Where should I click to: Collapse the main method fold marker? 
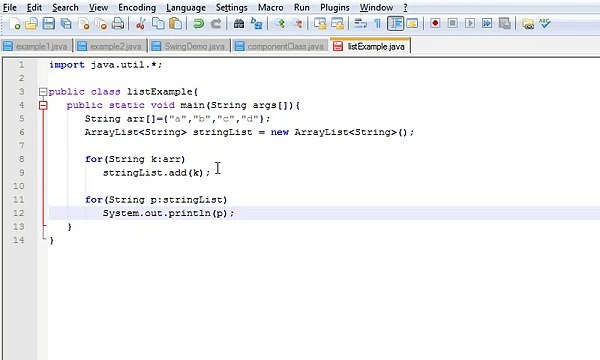43,105
